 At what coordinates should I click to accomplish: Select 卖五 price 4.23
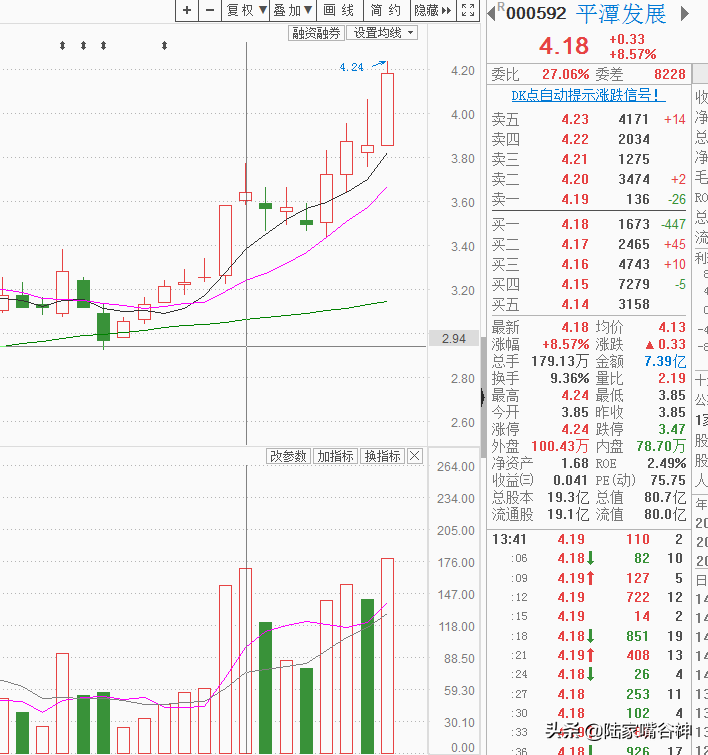coord(575,119)
